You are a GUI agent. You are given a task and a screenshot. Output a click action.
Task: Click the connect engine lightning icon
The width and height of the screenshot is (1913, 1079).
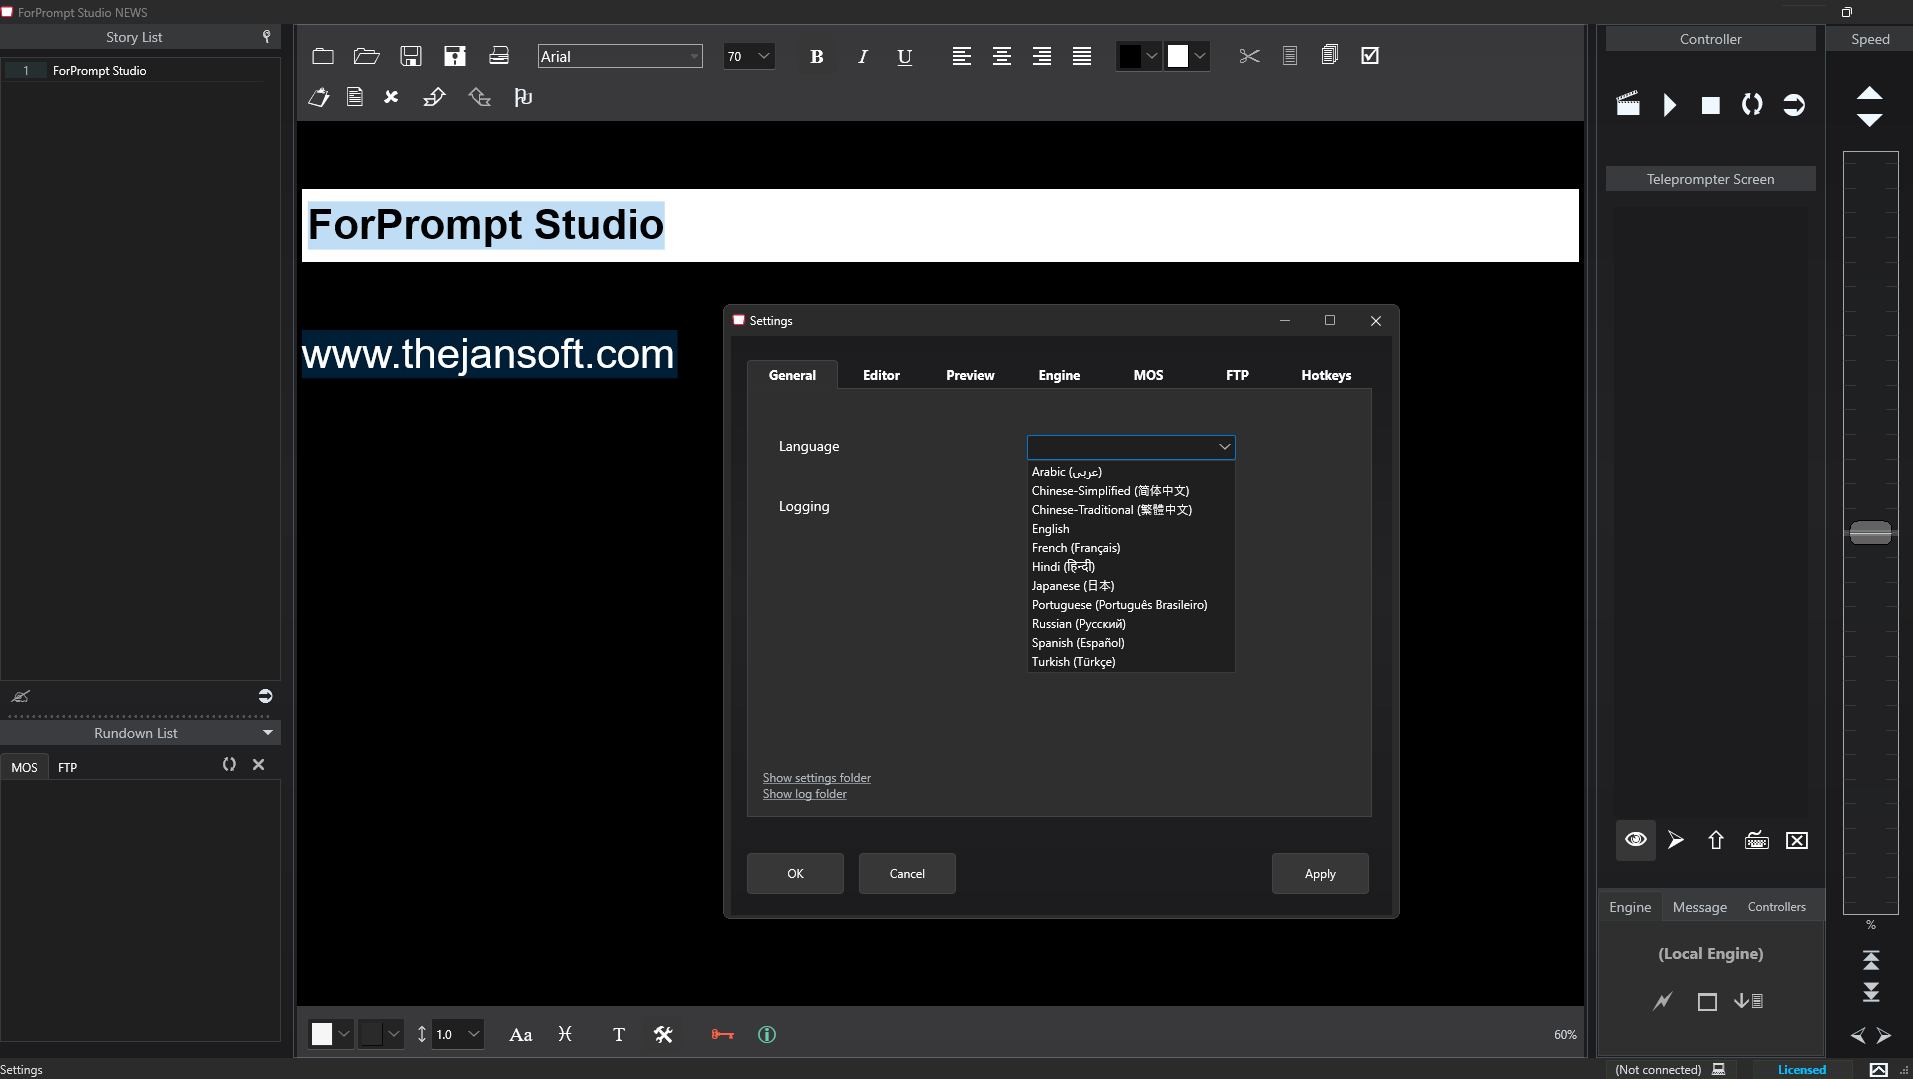1662,1001
